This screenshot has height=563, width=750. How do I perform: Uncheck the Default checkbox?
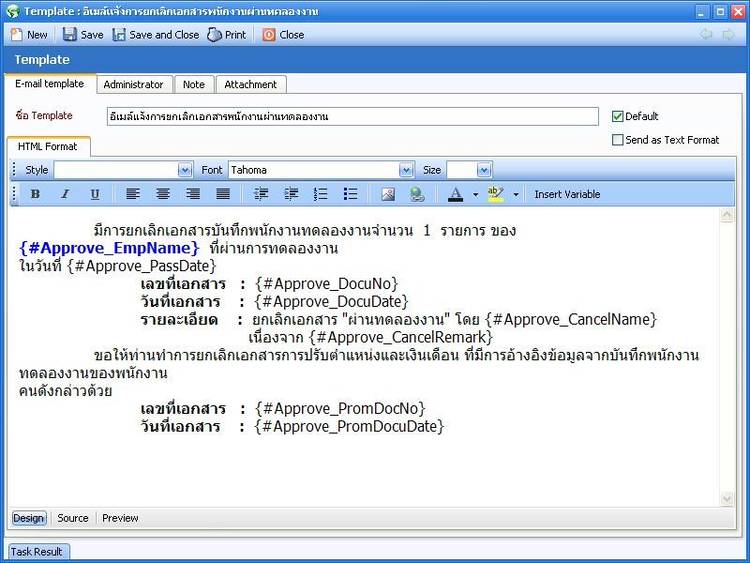(618, 116)
